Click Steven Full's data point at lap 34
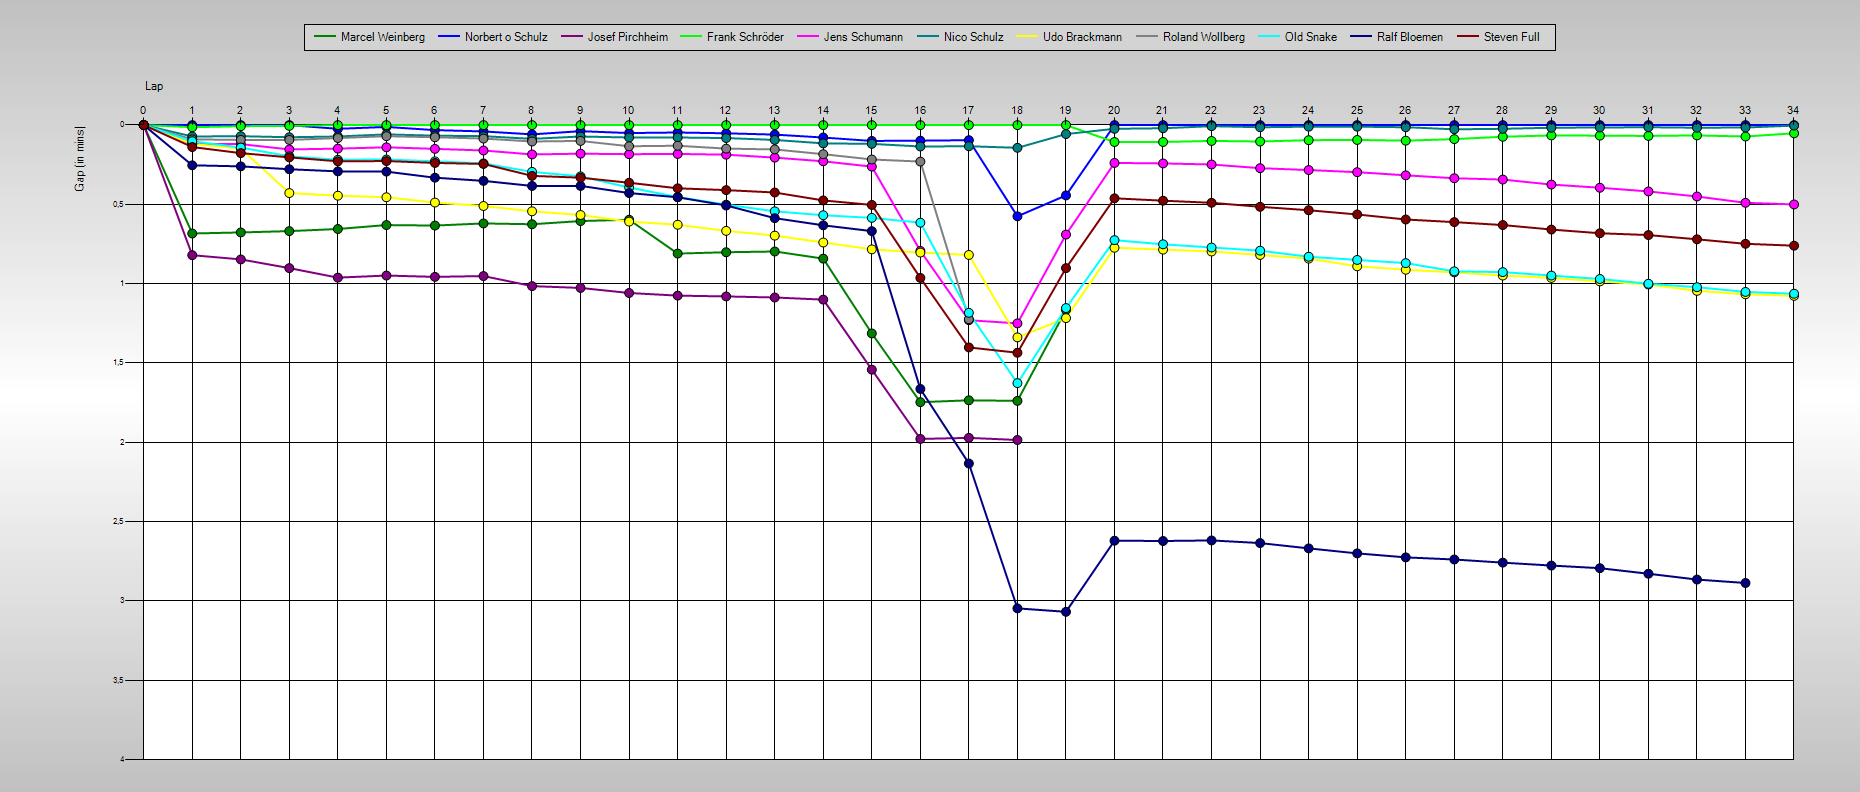Screen dimensions: 1860x792 [1793, 246]
